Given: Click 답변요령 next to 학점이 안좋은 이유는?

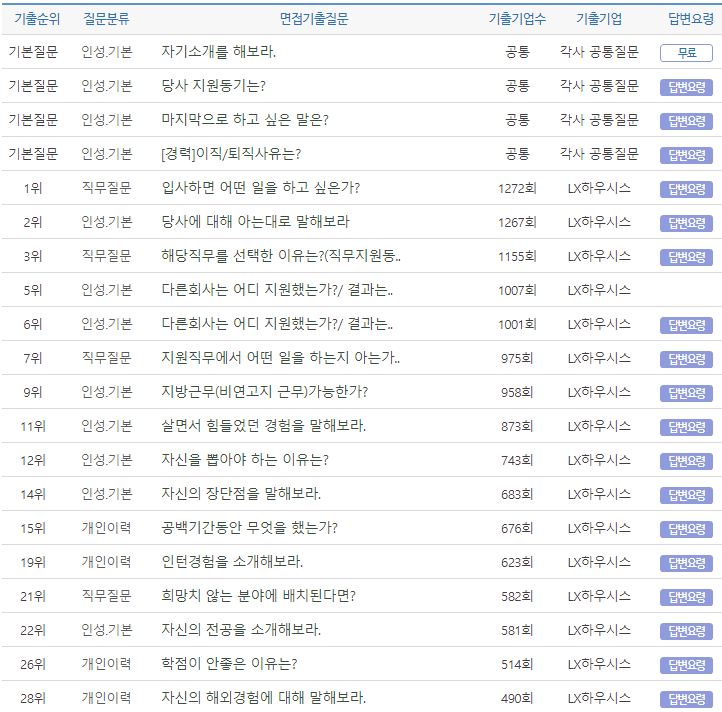Looking at the screenshot, I should click(x=686, y=665).
